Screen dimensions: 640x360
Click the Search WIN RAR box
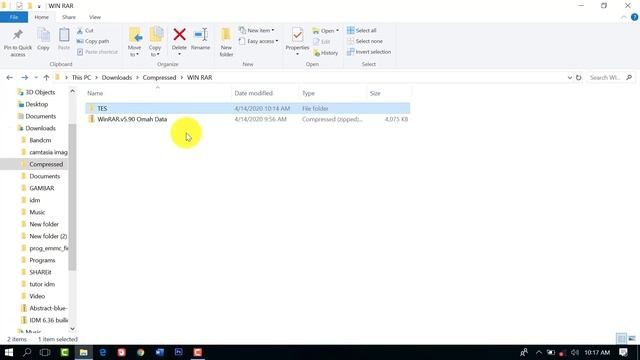pyautogui.click(x=610, y=78)
